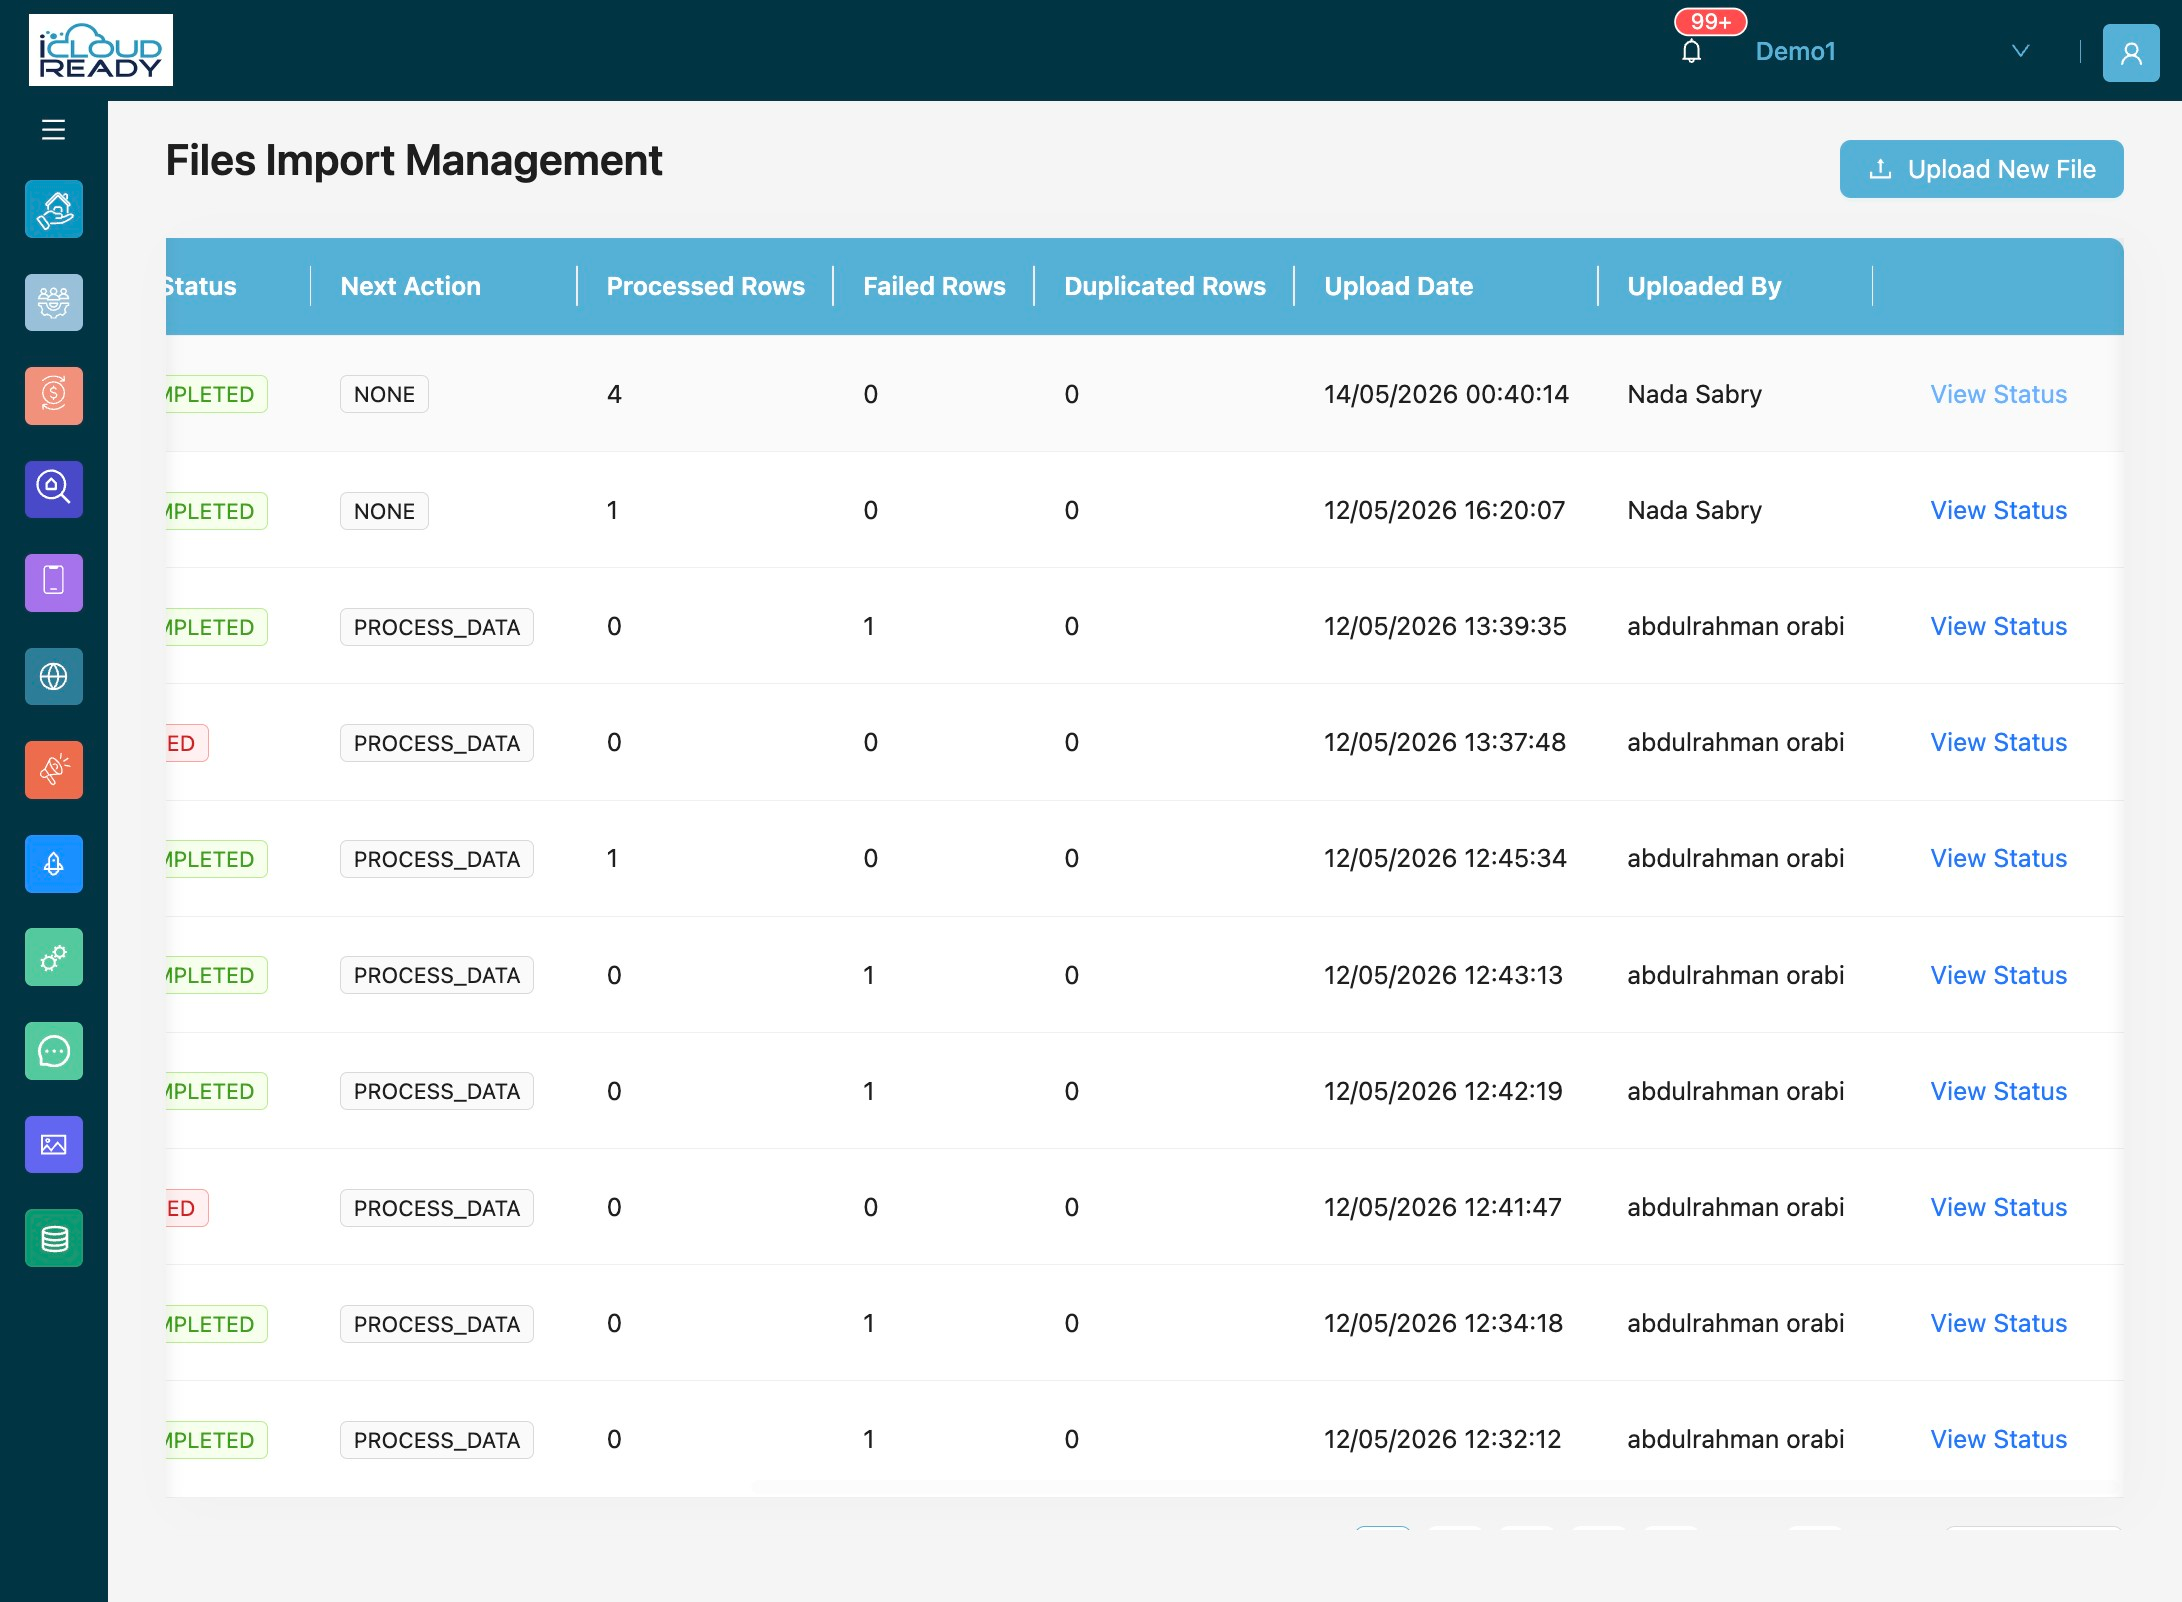Click PROCESS_DATA tag in the 12:45:34 row
Image resolution: width=2182 pixels, height=1602 pixels.
pyautogui.click(x=437, y=859)
